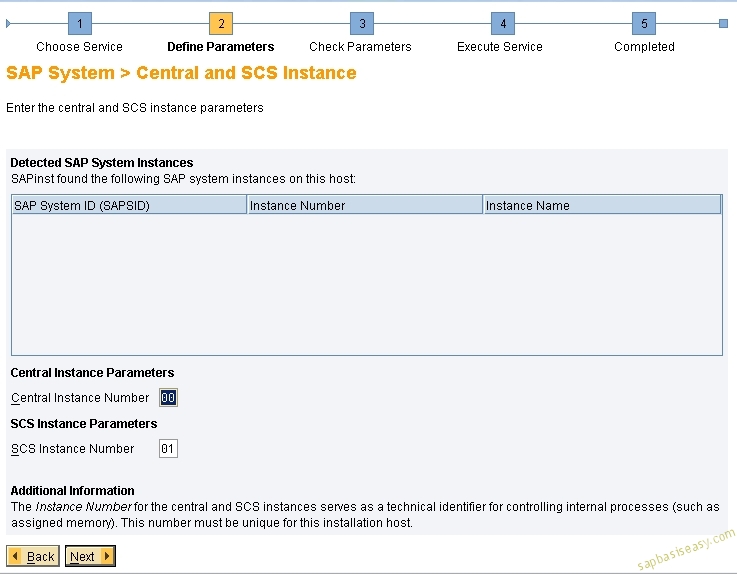Click SAP System ID (SAPSID) column header

point(129,205)
